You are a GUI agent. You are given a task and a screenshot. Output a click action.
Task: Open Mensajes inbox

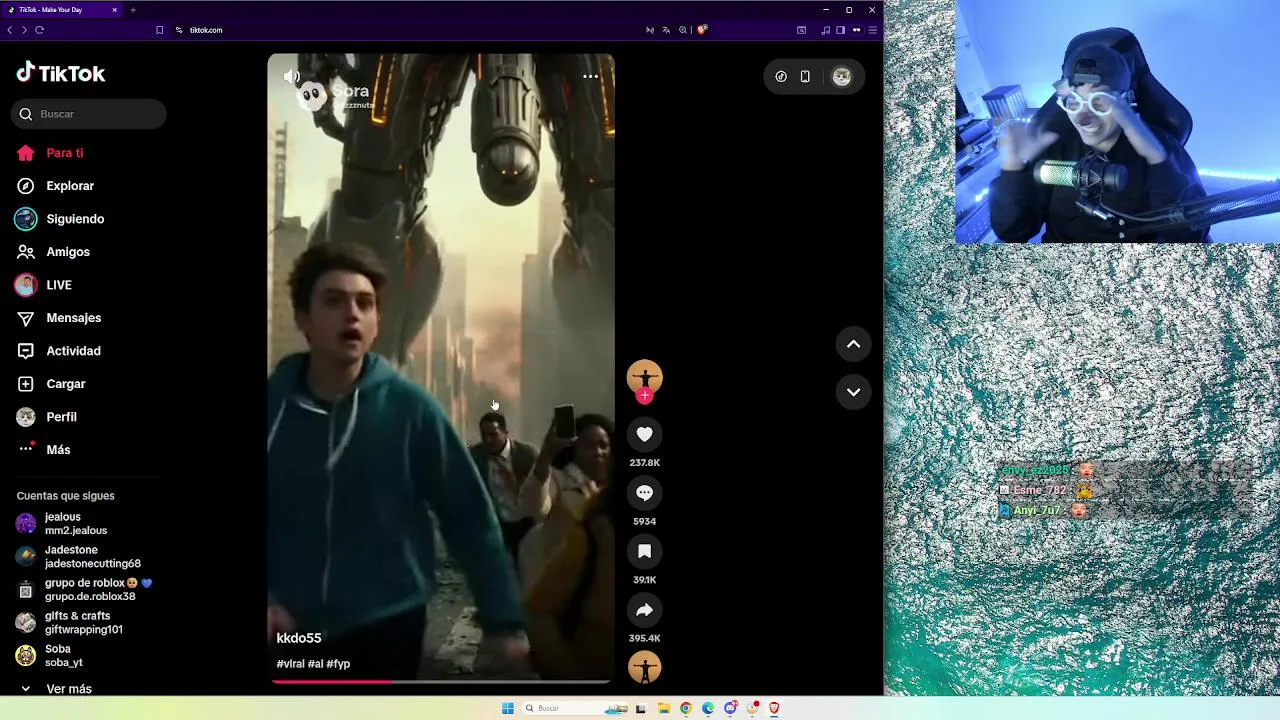[74, 318]
